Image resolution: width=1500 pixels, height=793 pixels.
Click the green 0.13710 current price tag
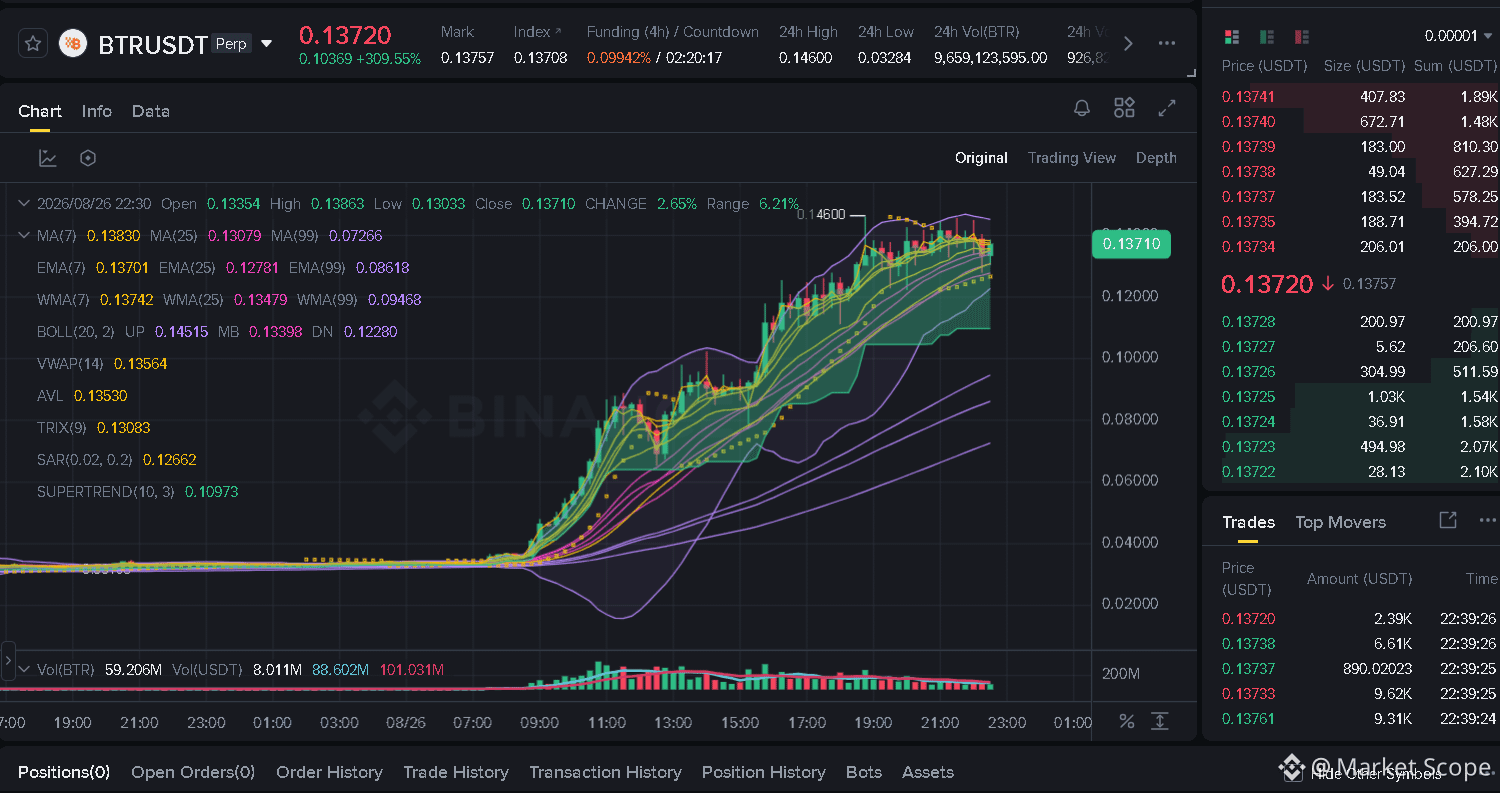(1131, 244)
